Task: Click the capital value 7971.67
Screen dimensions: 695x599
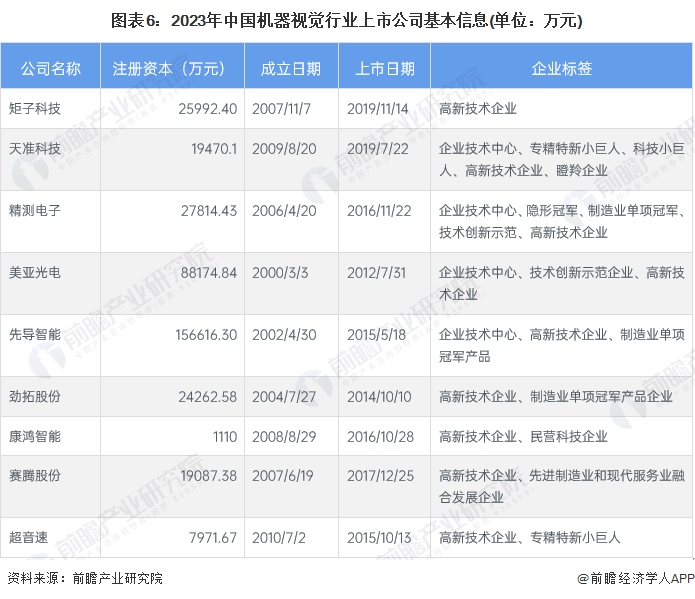Action: point(213,538)
